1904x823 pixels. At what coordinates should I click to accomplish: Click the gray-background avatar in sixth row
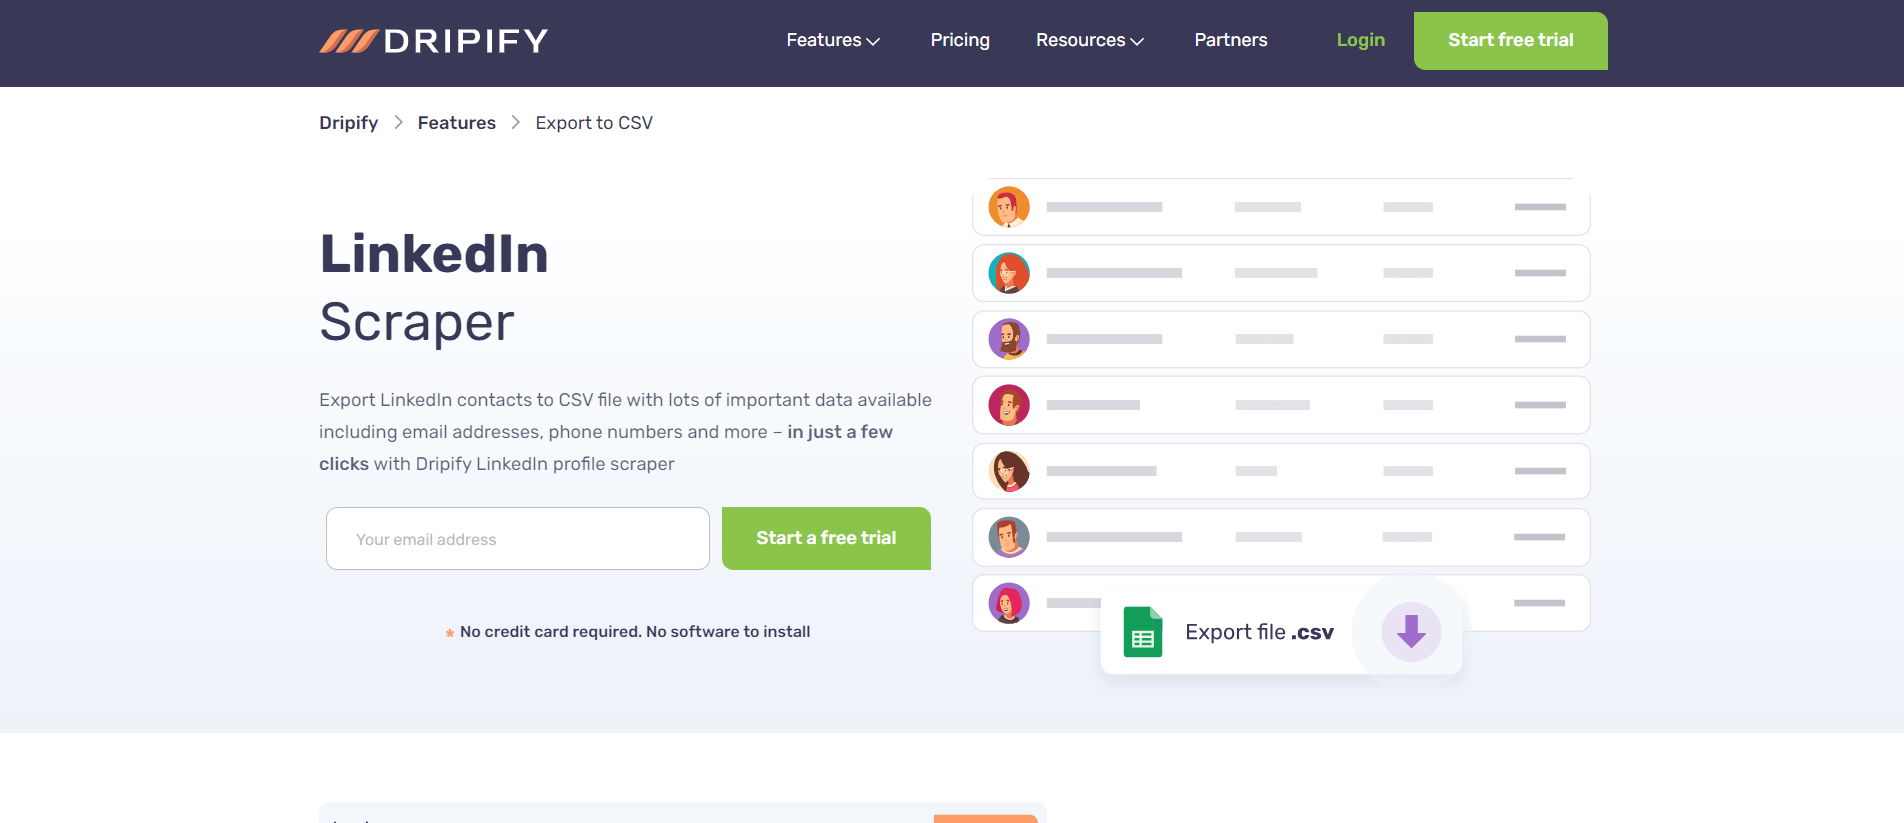(1008, 537)
